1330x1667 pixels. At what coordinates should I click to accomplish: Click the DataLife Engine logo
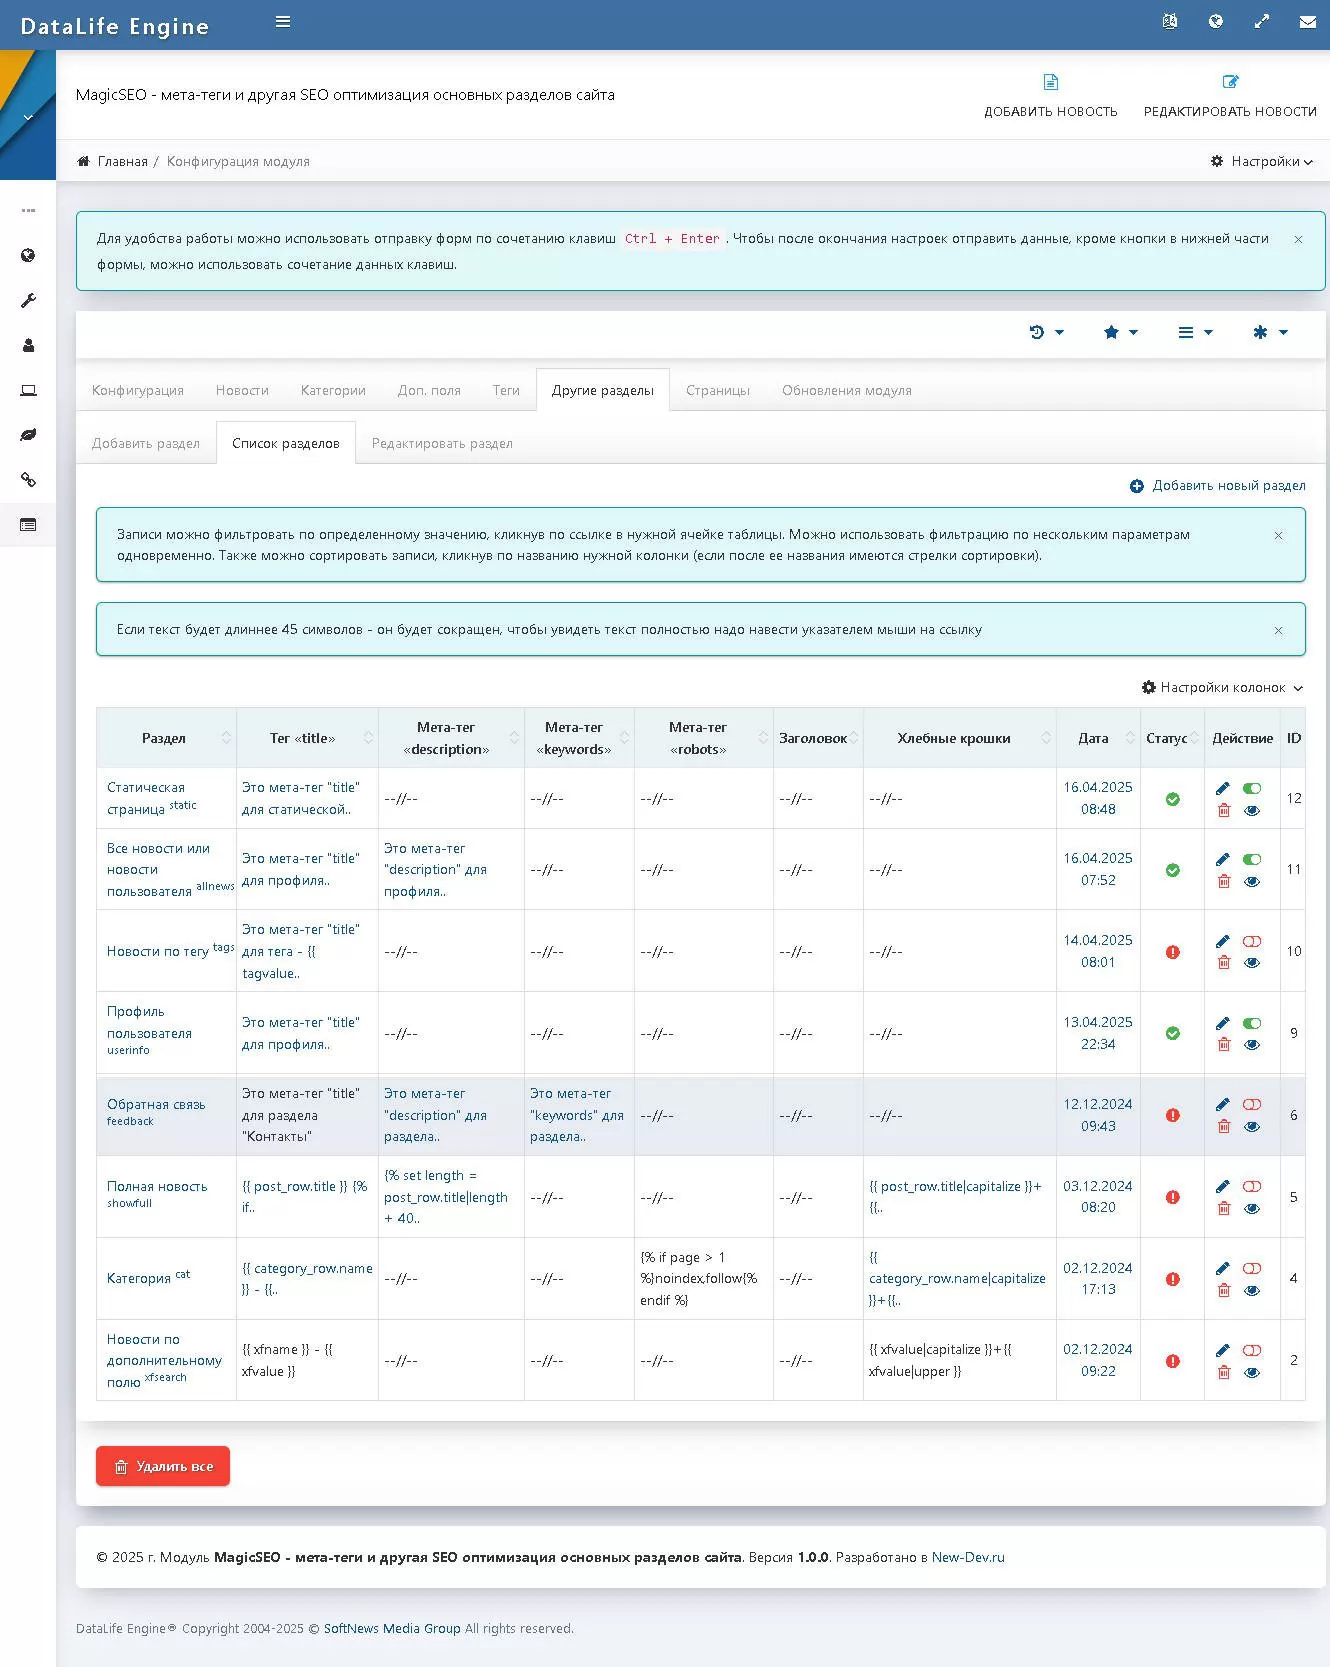115,26
